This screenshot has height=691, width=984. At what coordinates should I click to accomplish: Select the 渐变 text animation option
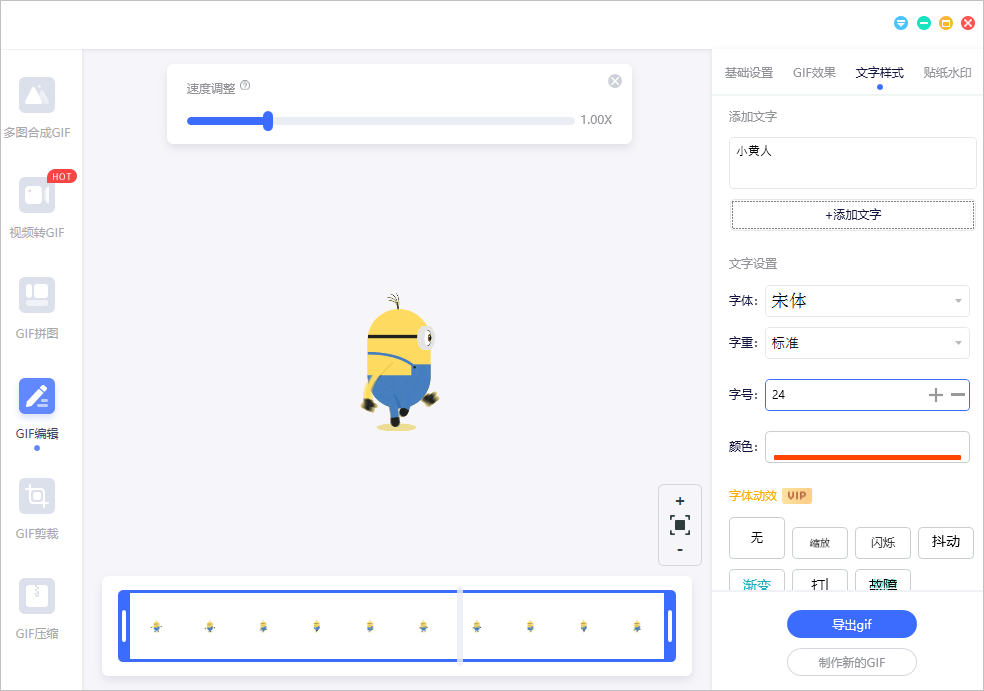[x=757, y=581]
